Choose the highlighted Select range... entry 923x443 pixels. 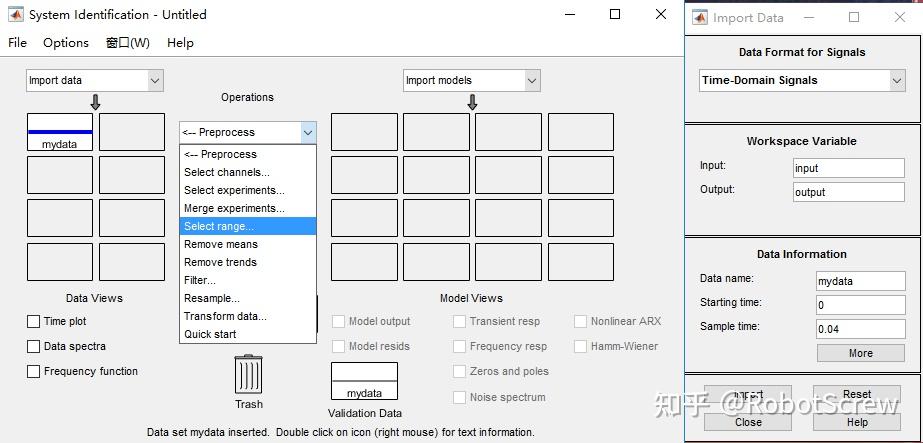tap(248, 226)
